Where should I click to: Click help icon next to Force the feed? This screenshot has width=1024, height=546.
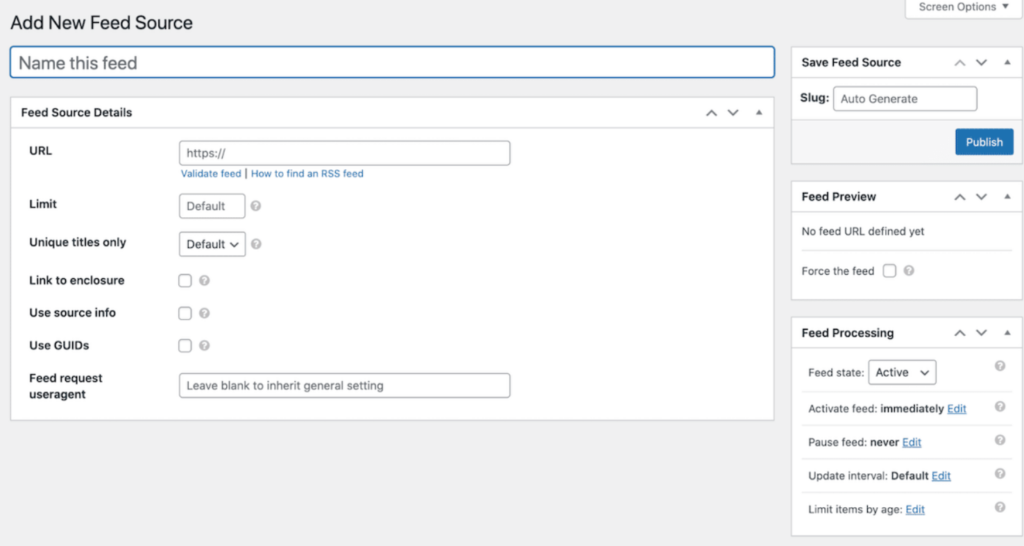tap(909, 271)
